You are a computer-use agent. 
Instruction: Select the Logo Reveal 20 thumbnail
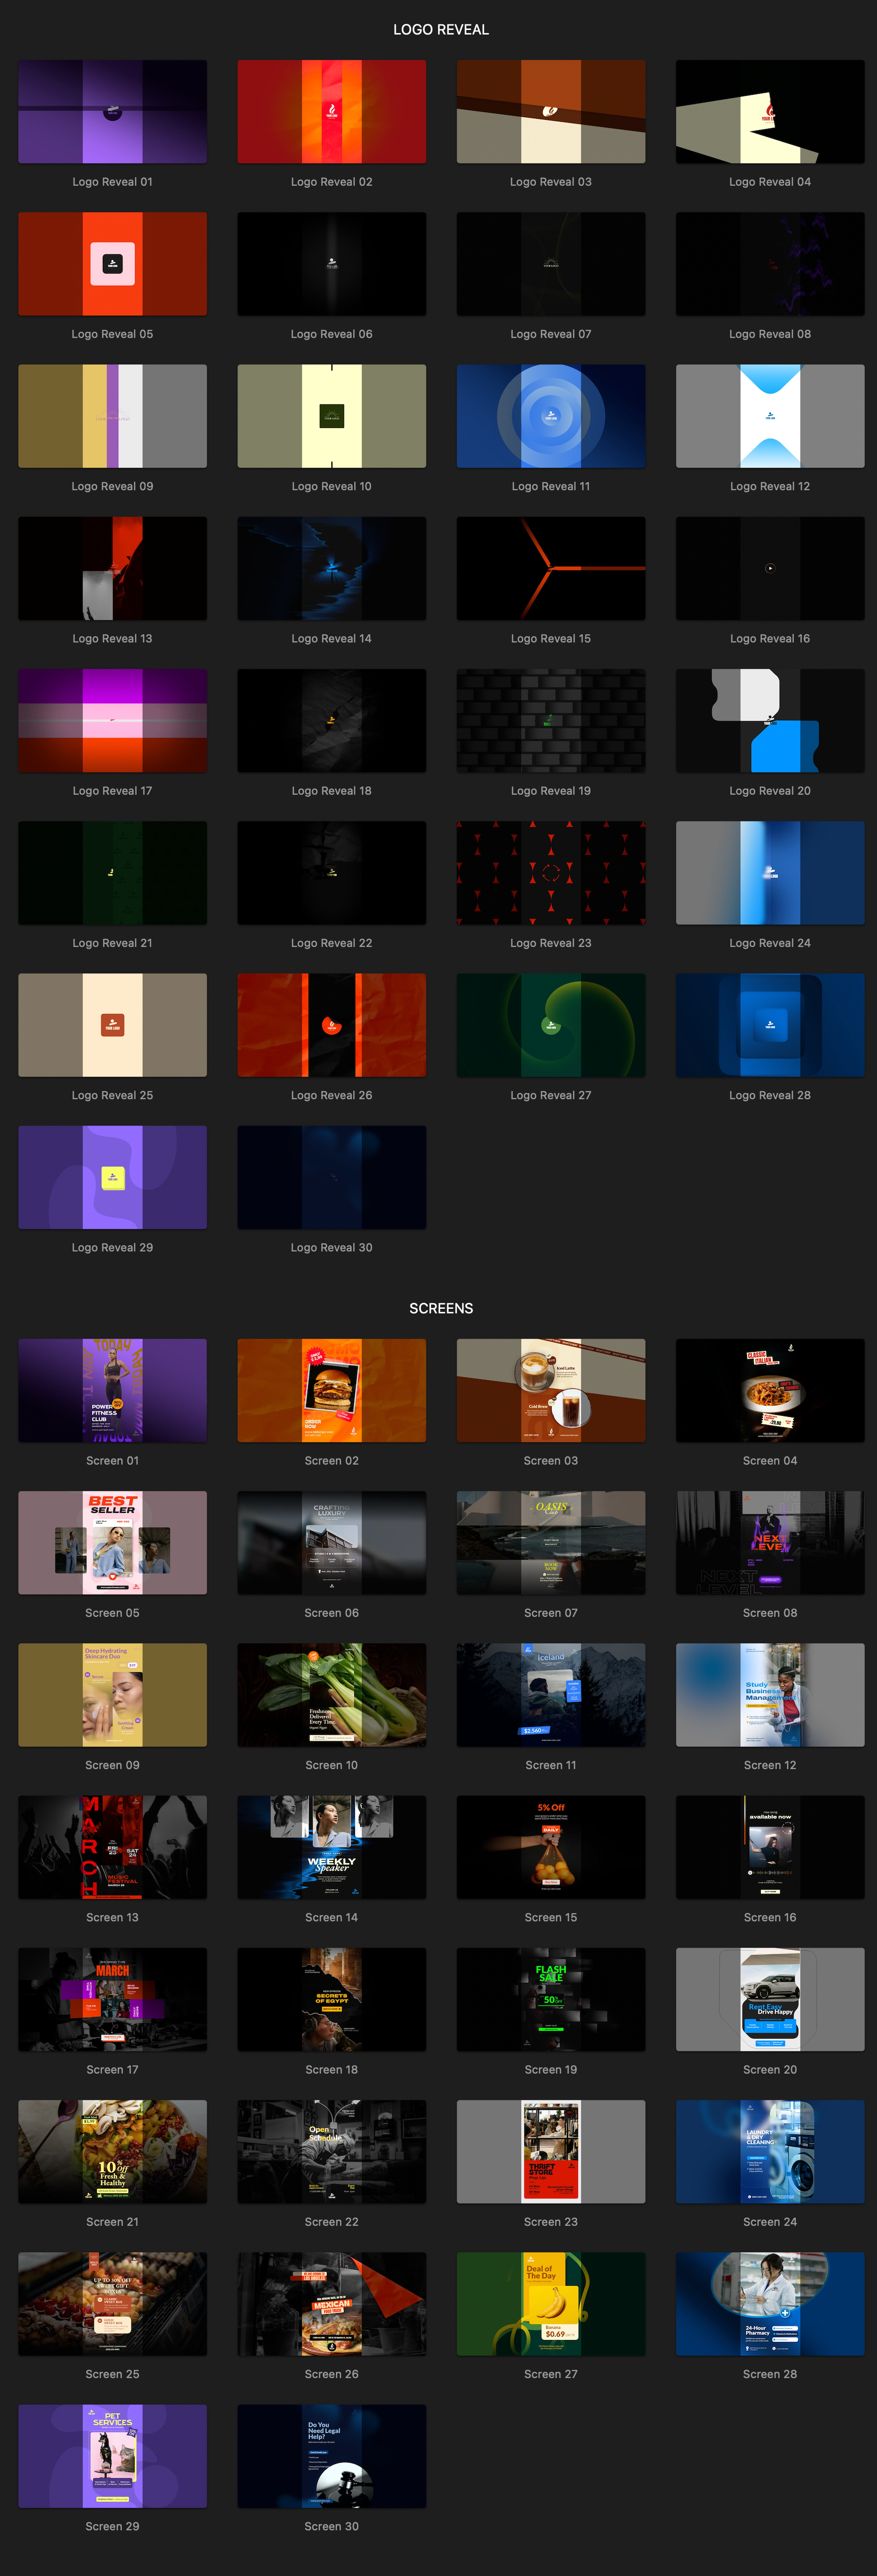(770, 720)
